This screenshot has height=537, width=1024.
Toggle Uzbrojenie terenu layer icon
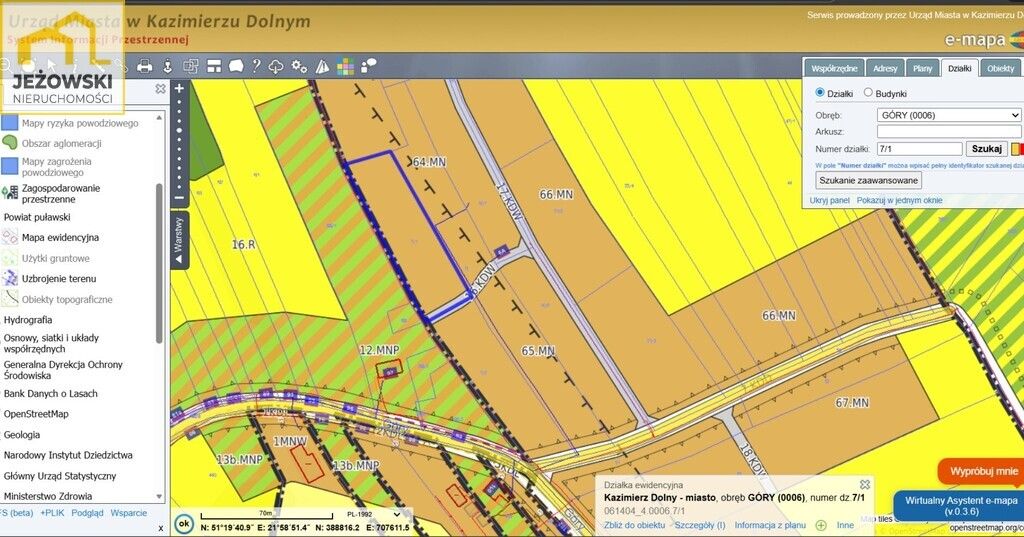point(10,278)
